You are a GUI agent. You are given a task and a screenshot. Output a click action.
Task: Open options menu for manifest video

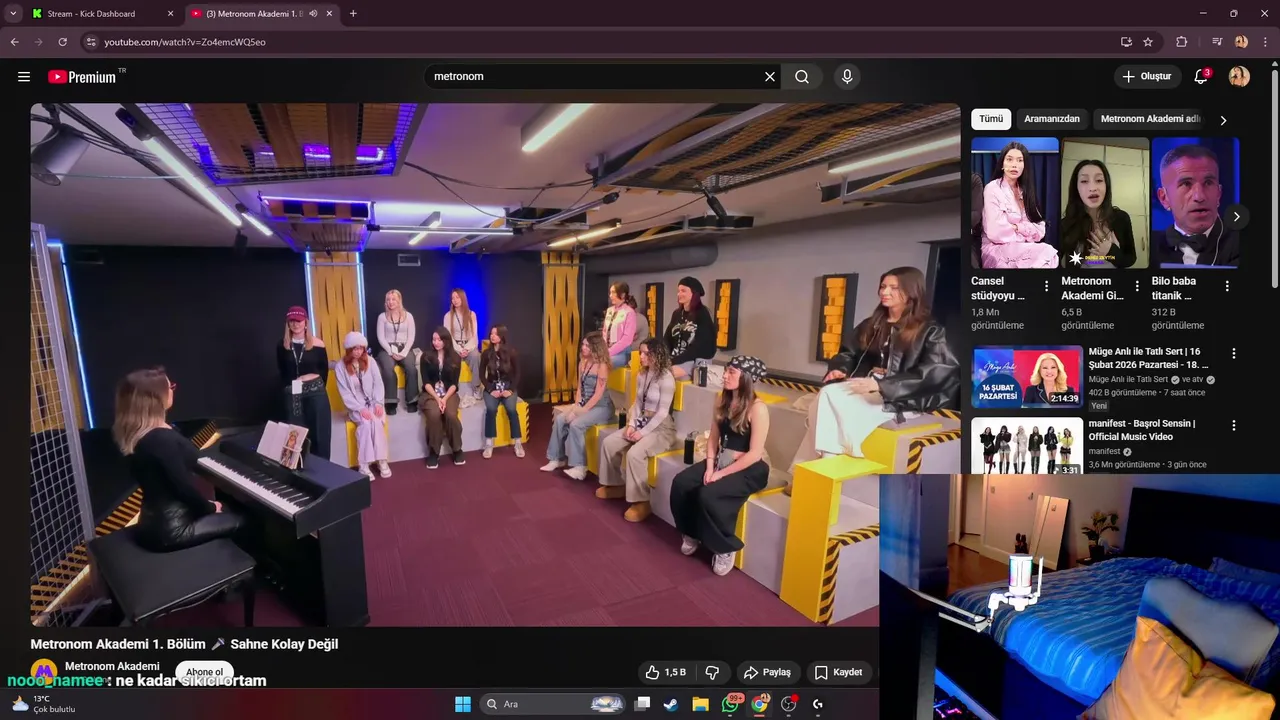[x=1233, y=425]
